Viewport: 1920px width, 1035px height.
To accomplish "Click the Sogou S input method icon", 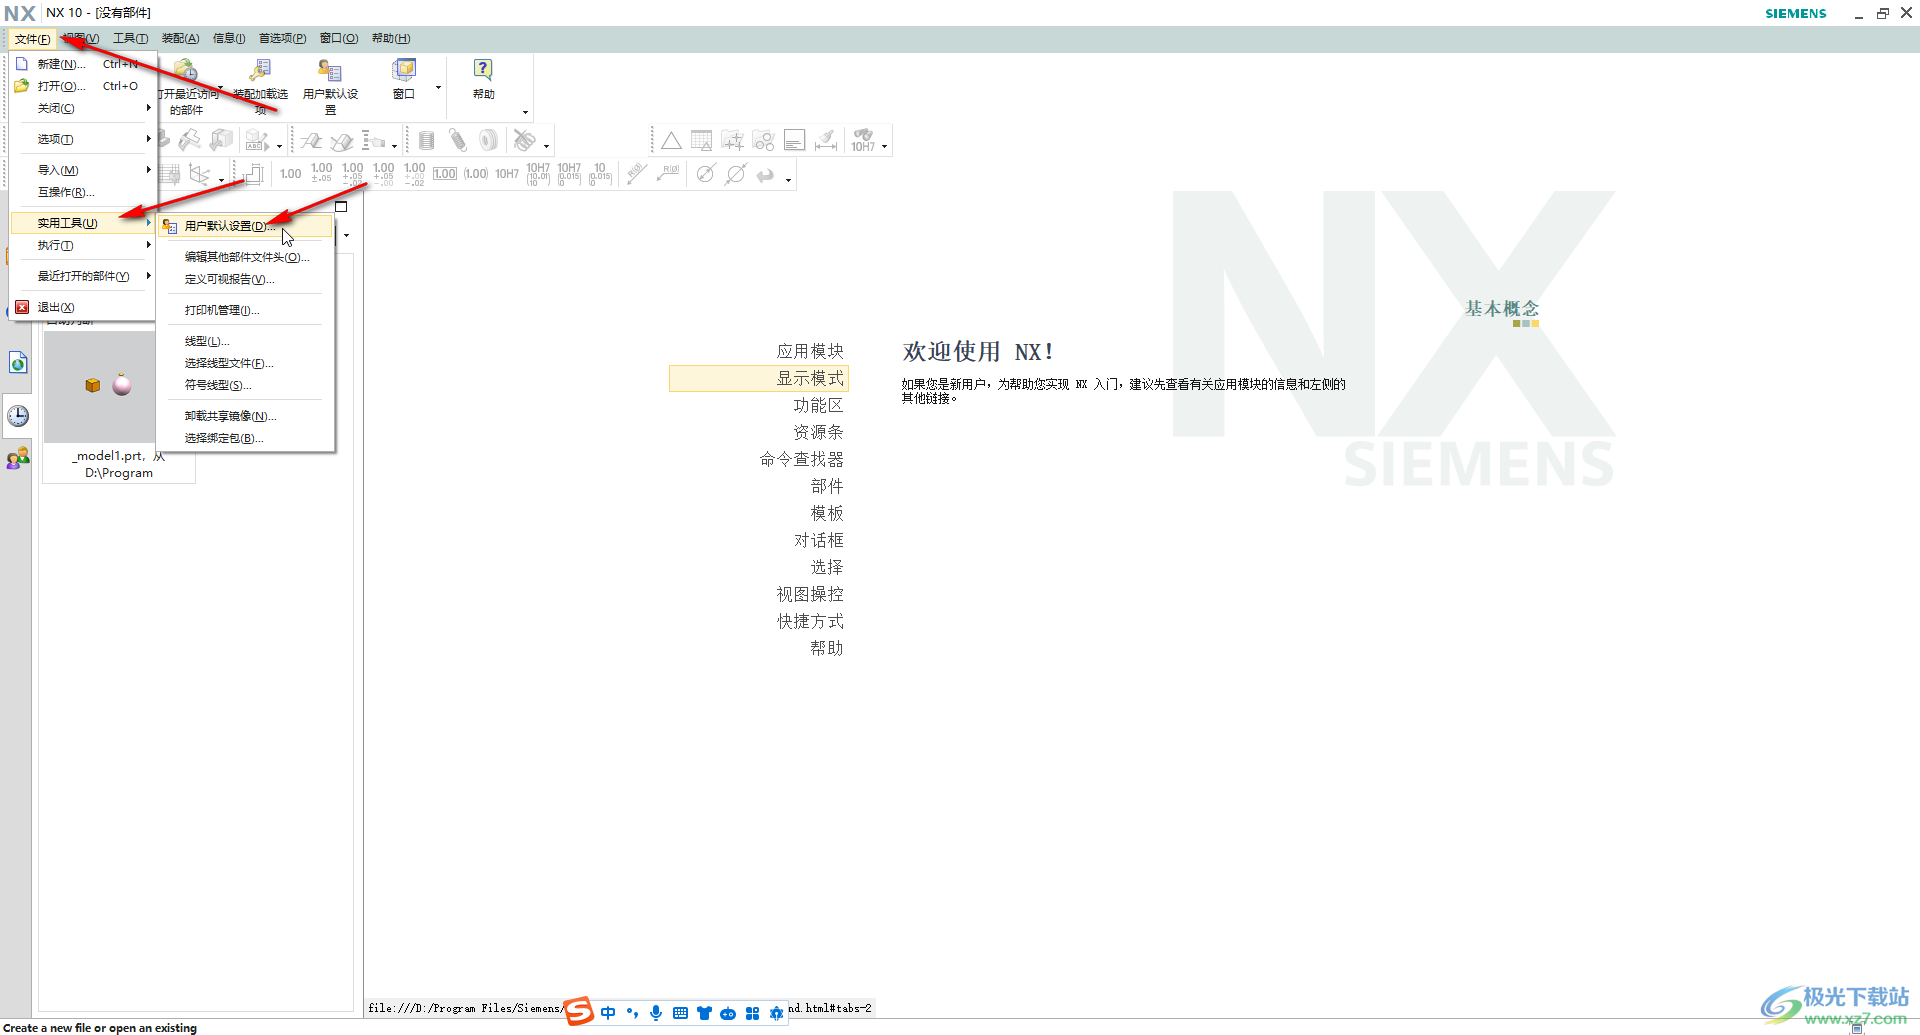I will [x=579, y=1011].
